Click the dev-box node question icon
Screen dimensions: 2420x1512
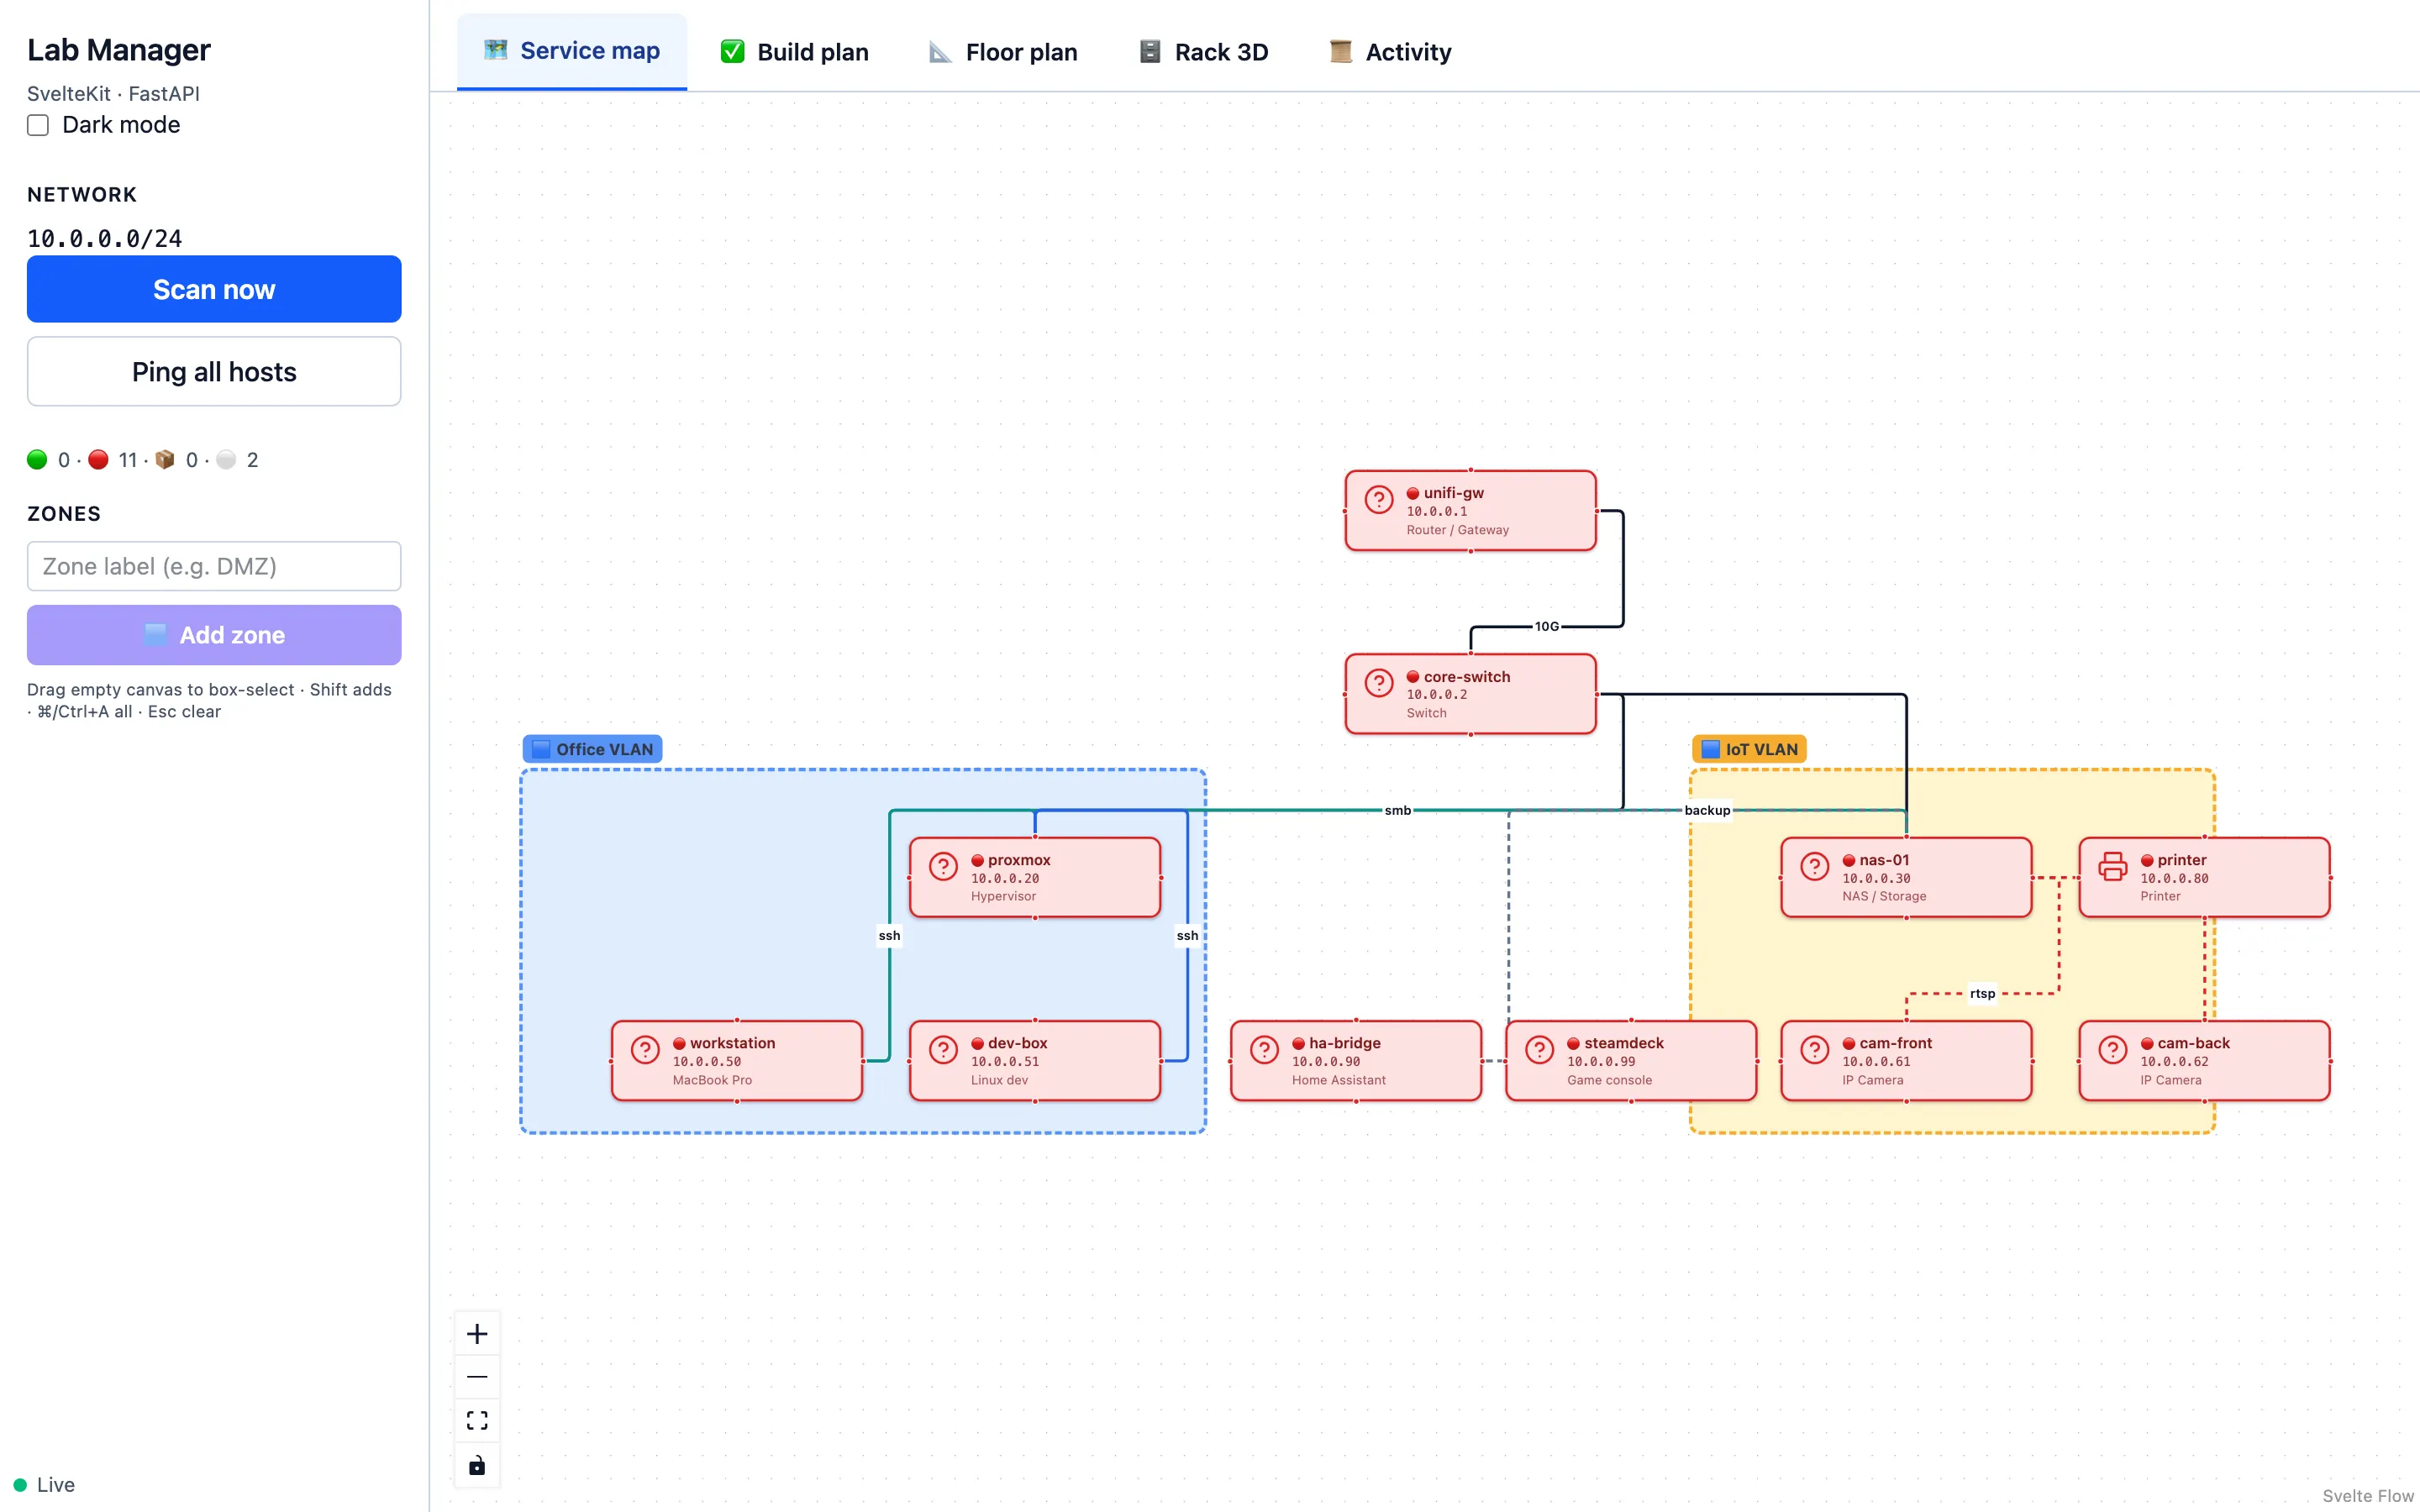tap(943, 1049)
